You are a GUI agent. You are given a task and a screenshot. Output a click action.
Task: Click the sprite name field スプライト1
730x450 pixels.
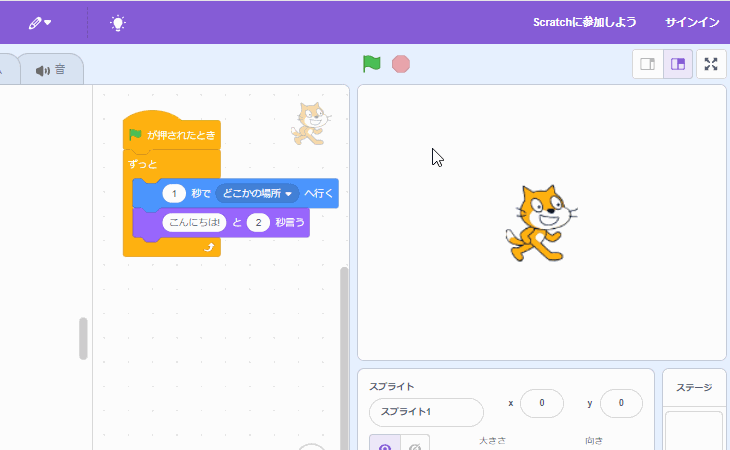pos(426,412)
